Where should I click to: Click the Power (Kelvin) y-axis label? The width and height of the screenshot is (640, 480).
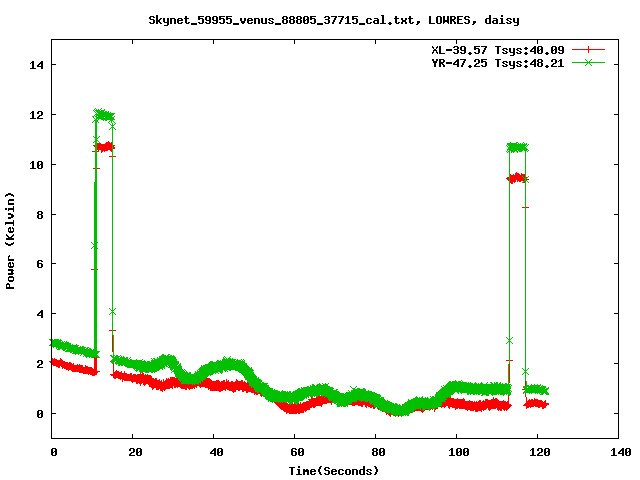[10, 241]
